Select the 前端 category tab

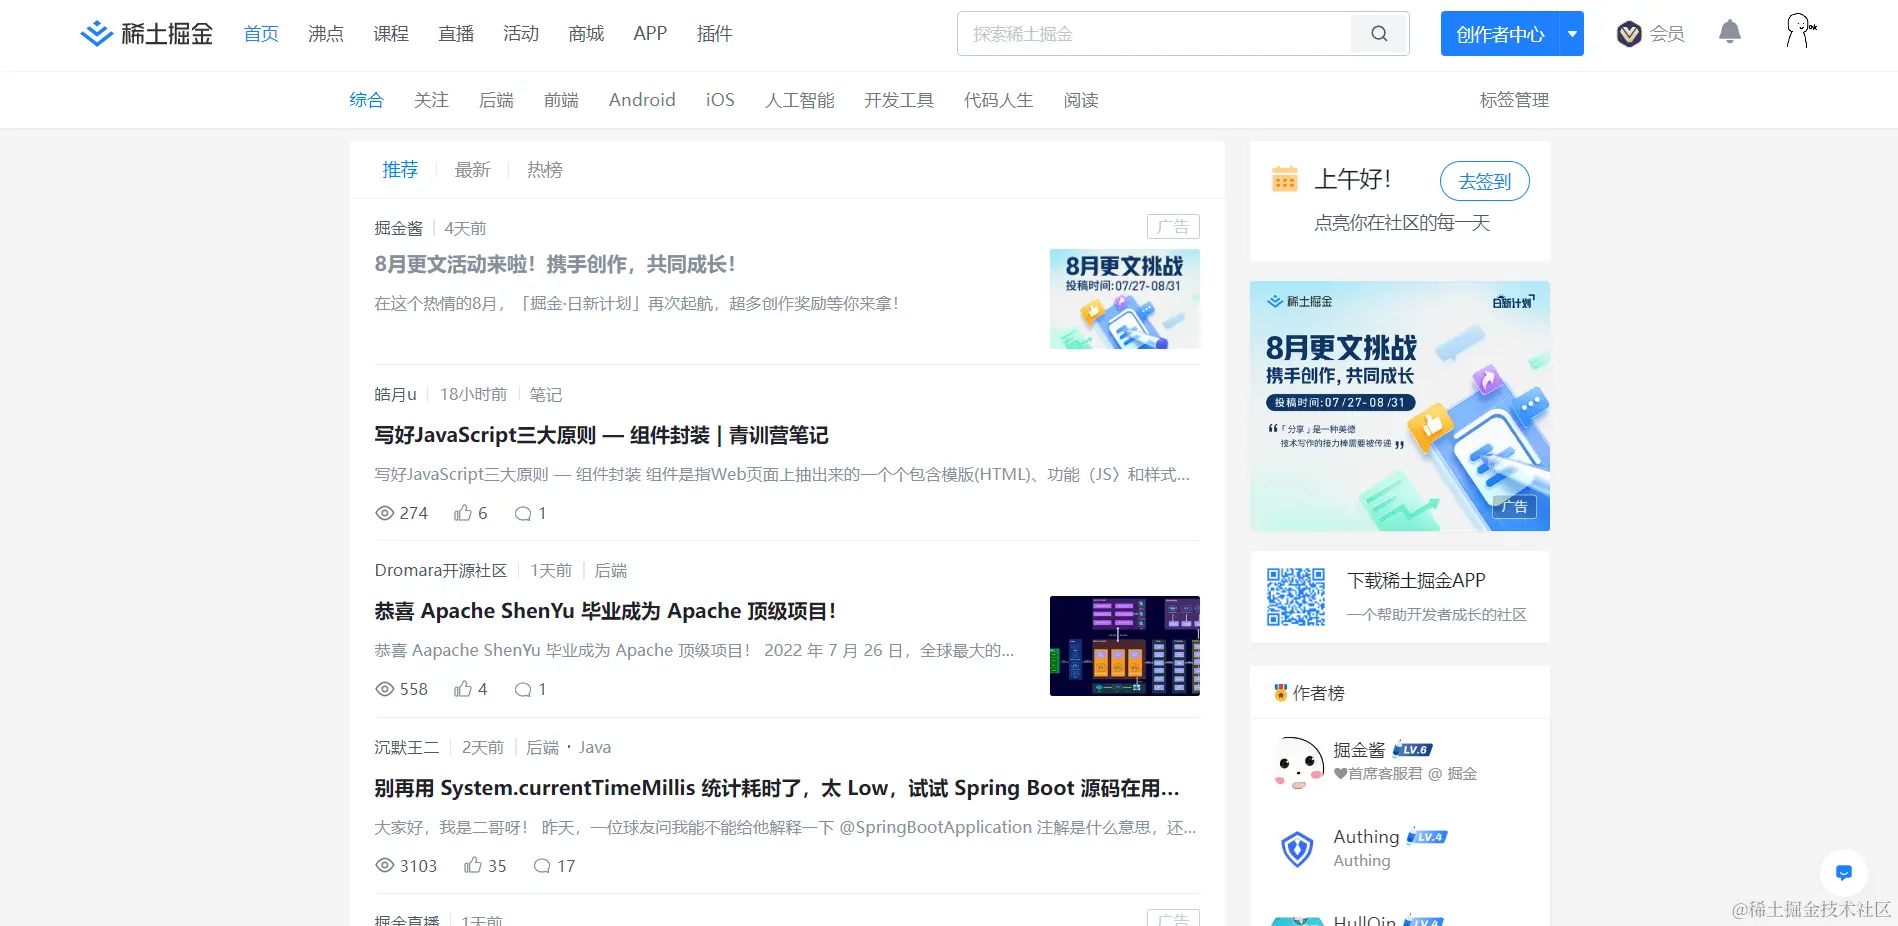tap(561, 100)
